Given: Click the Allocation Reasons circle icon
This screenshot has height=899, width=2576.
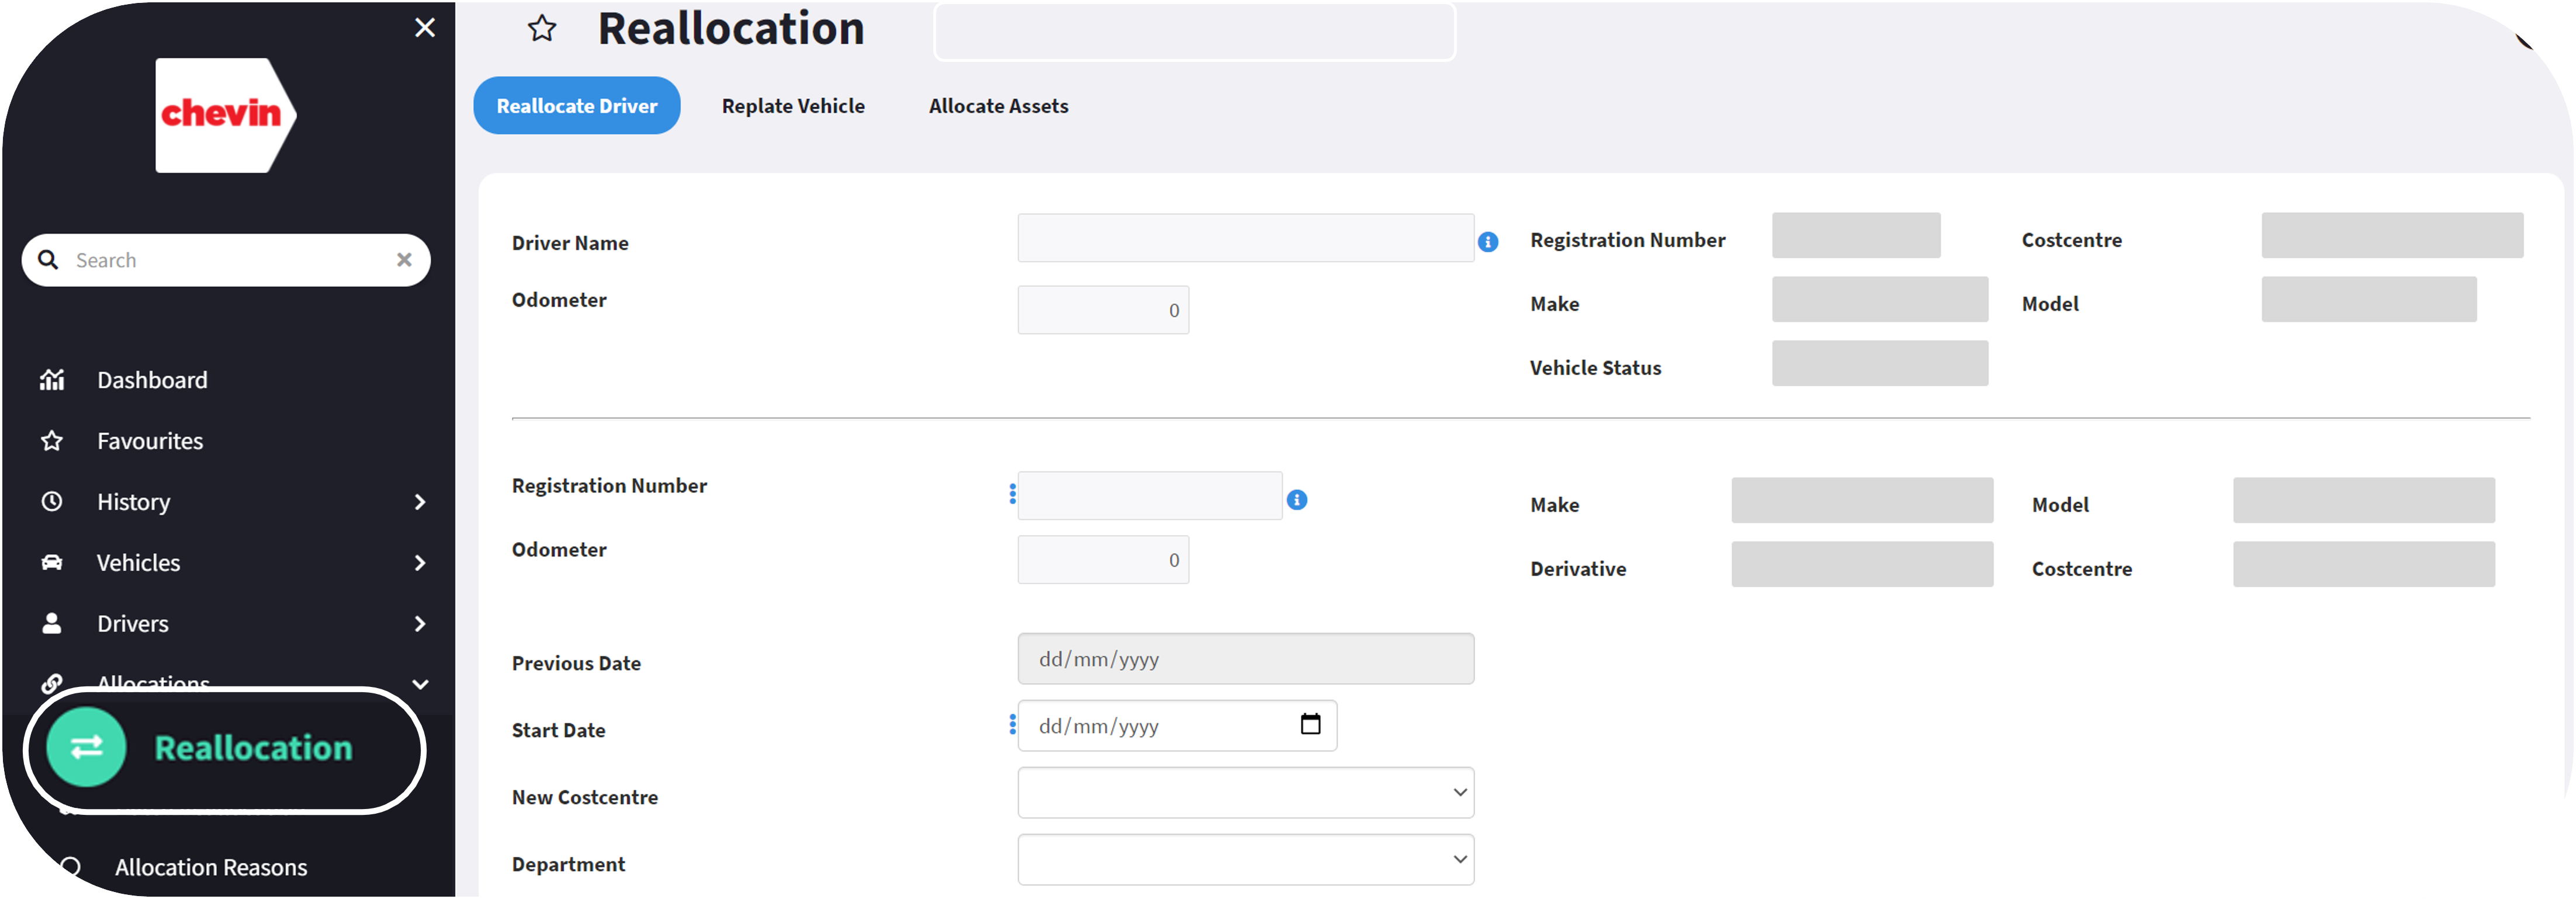Looking at the screenshot, I should [x=70, y=868].
